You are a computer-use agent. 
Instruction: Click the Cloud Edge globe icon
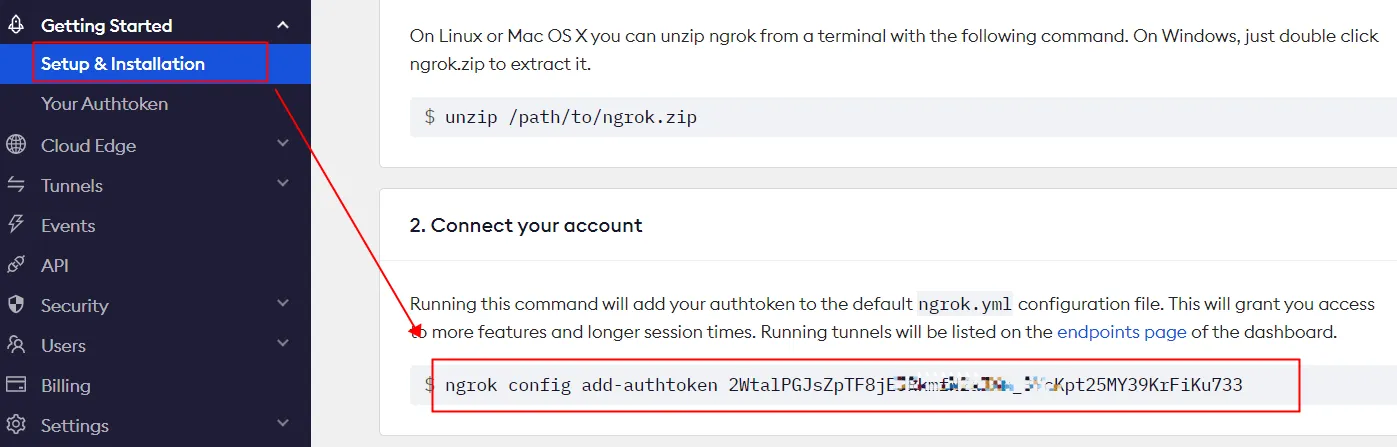point(16,145)
